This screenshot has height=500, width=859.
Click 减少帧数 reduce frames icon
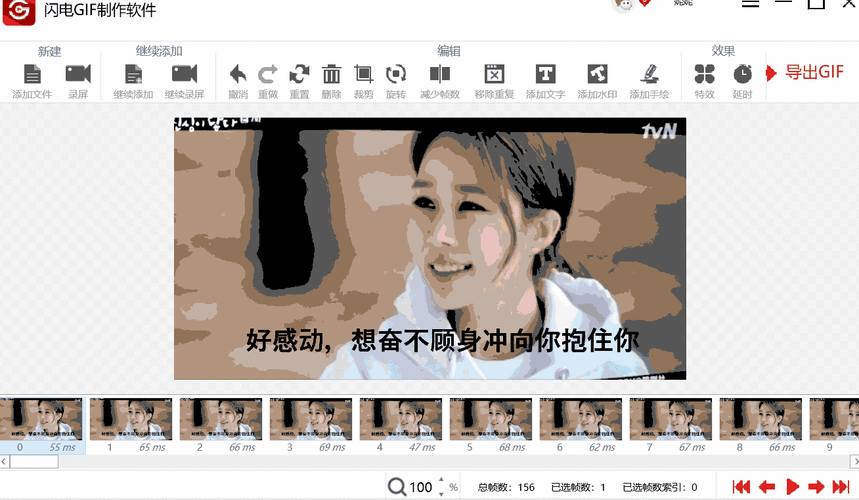point(439,74)
